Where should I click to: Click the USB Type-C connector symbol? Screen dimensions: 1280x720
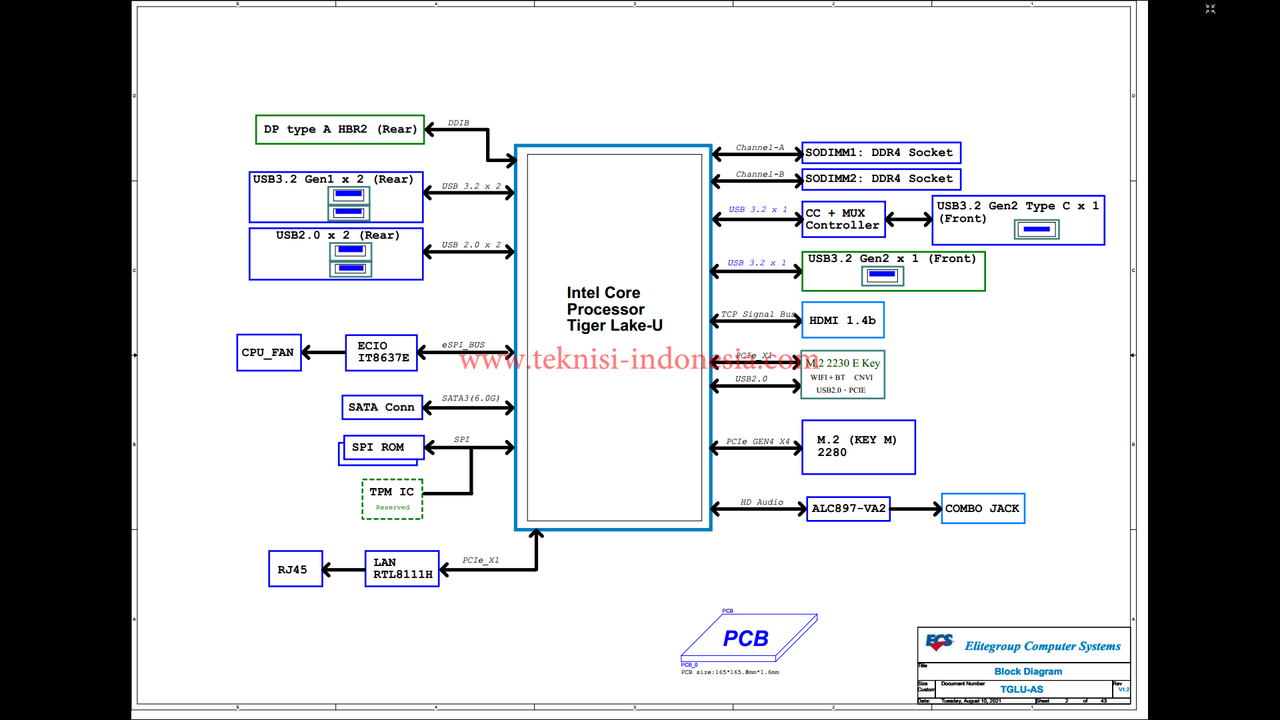pyautogui.click(x=1037, y=230)
